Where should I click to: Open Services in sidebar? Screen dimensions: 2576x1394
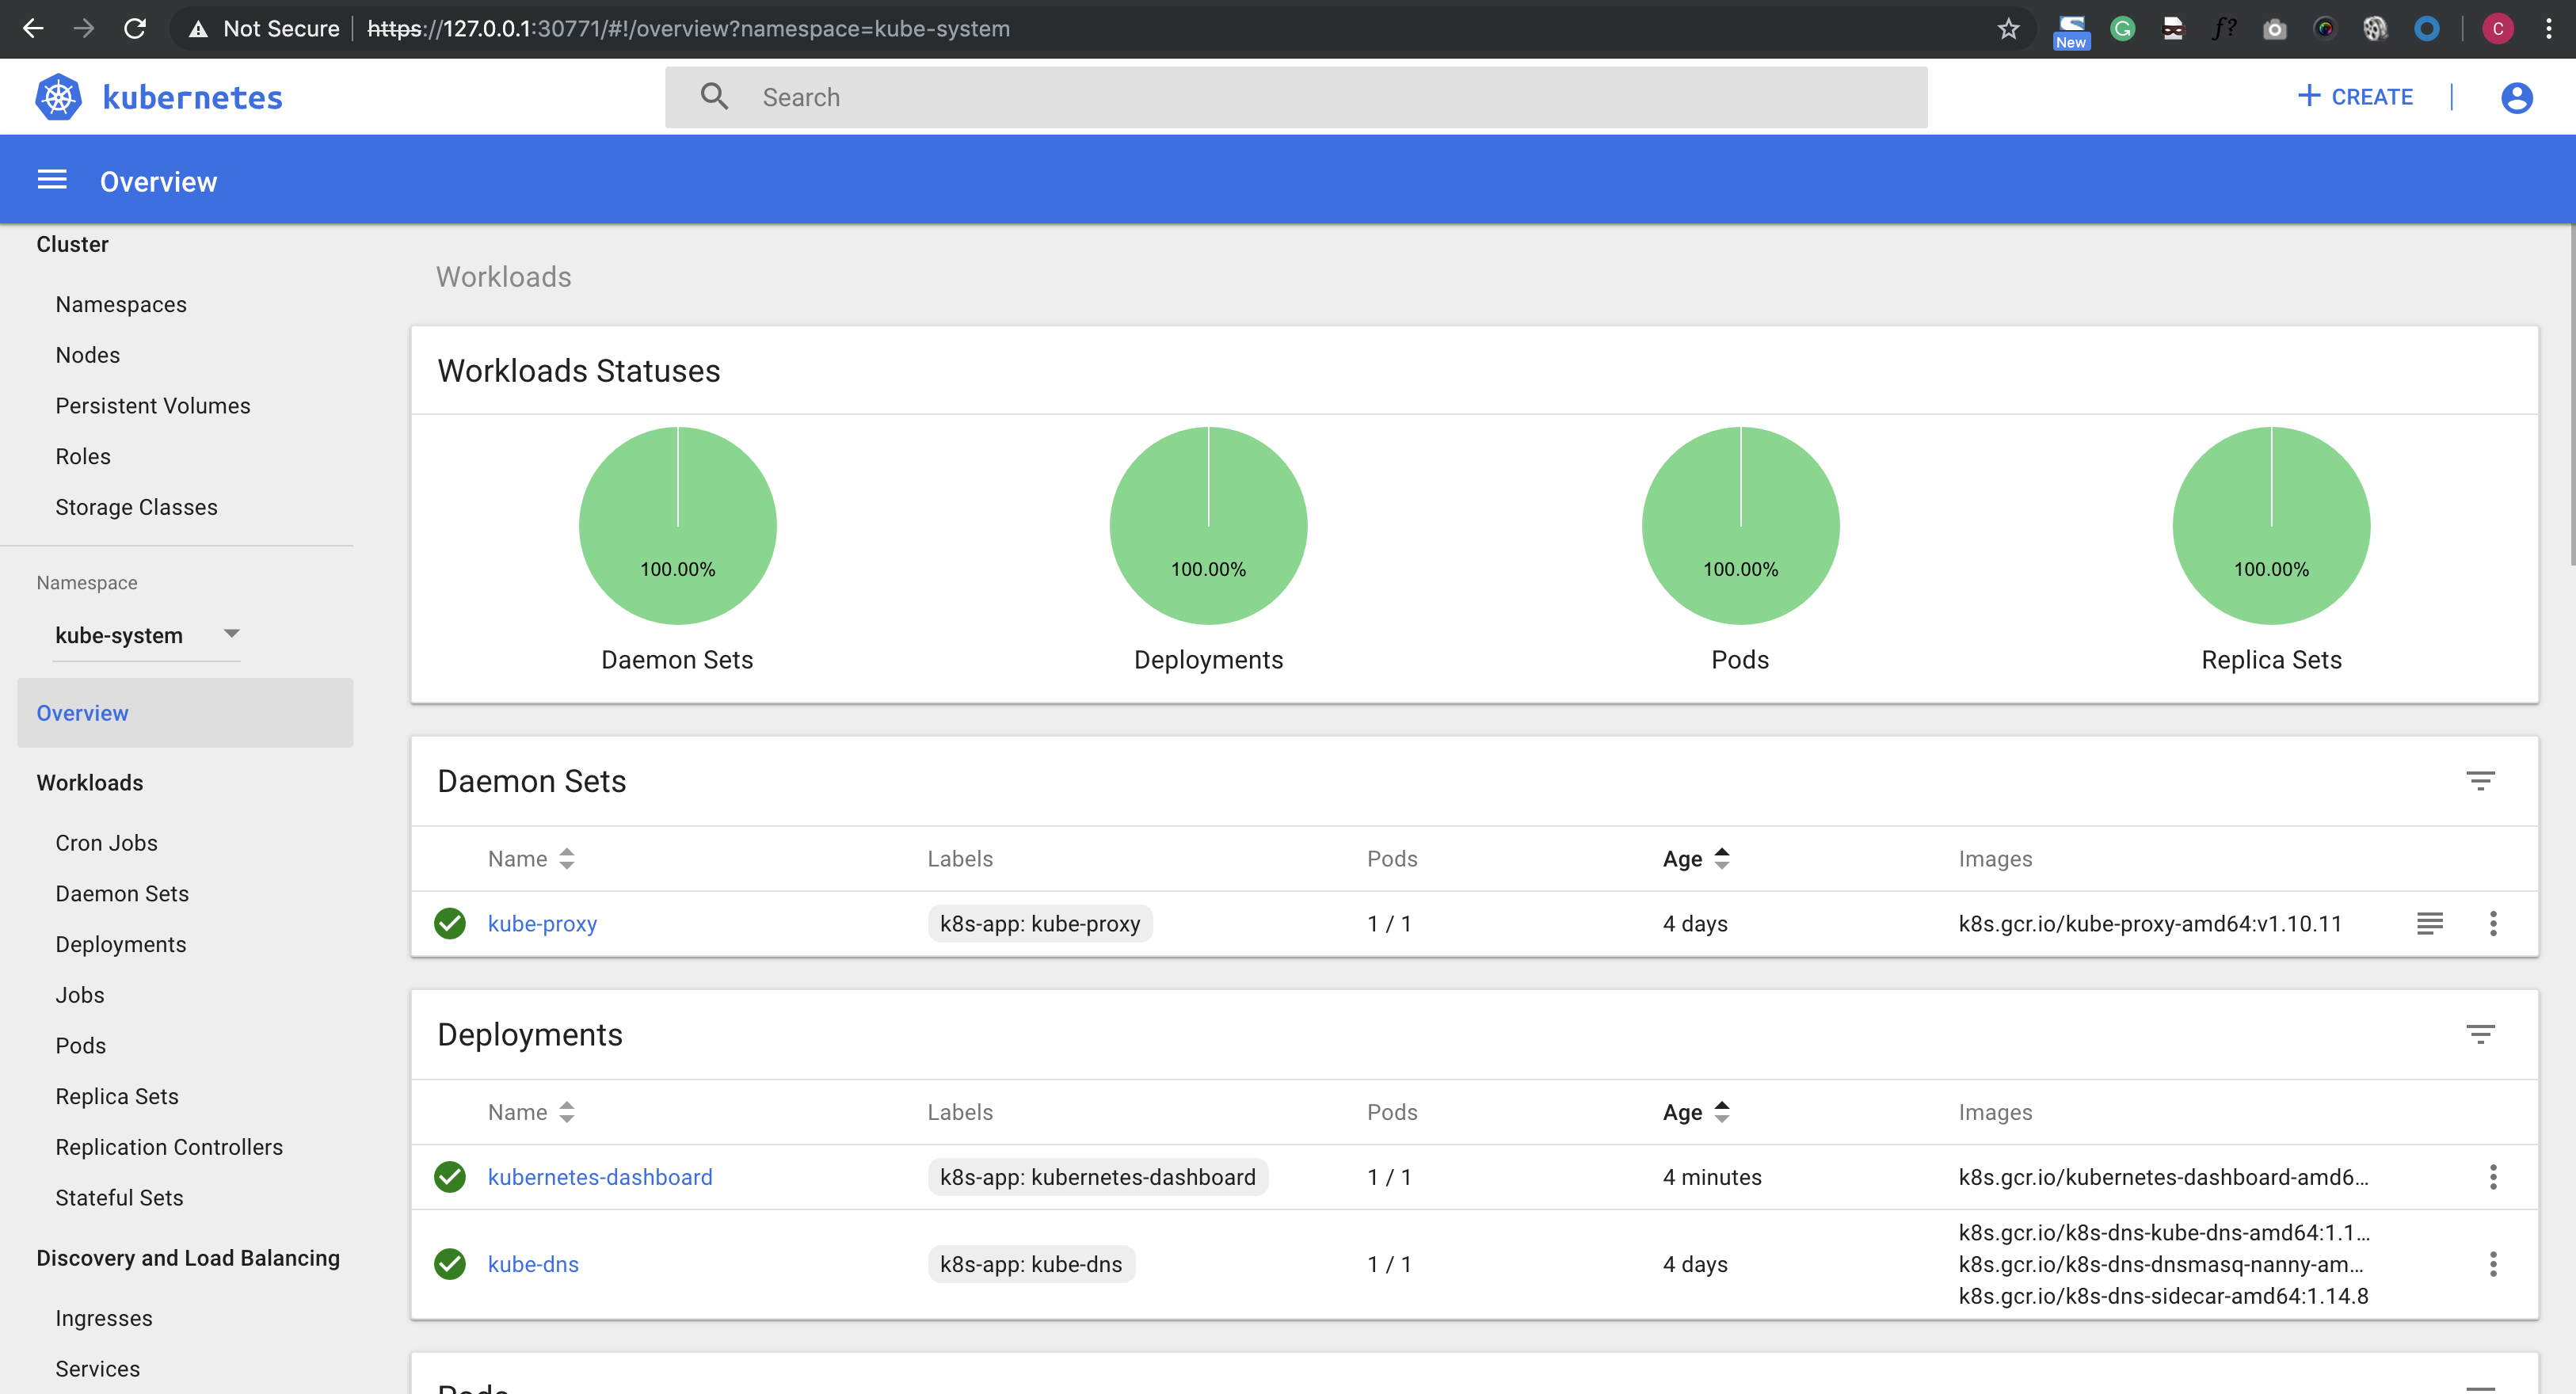tap(98, 1369)
